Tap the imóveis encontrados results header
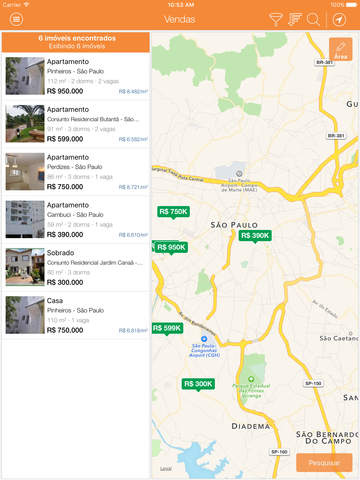360x480 pixels. point(76,42)
